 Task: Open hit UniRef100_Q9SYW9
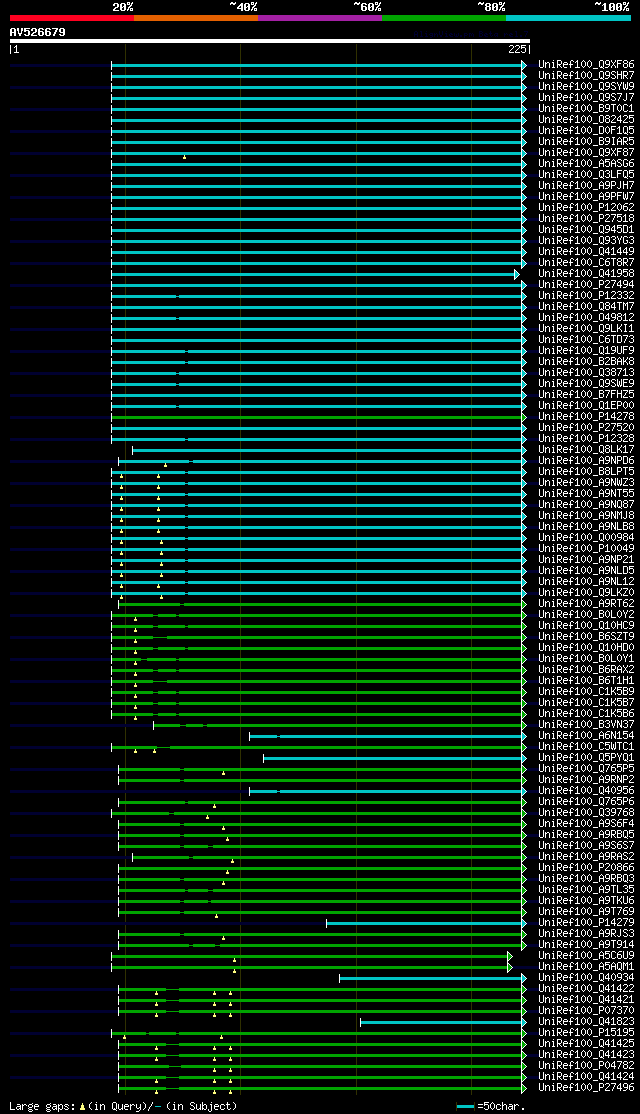tap(586, 87)
